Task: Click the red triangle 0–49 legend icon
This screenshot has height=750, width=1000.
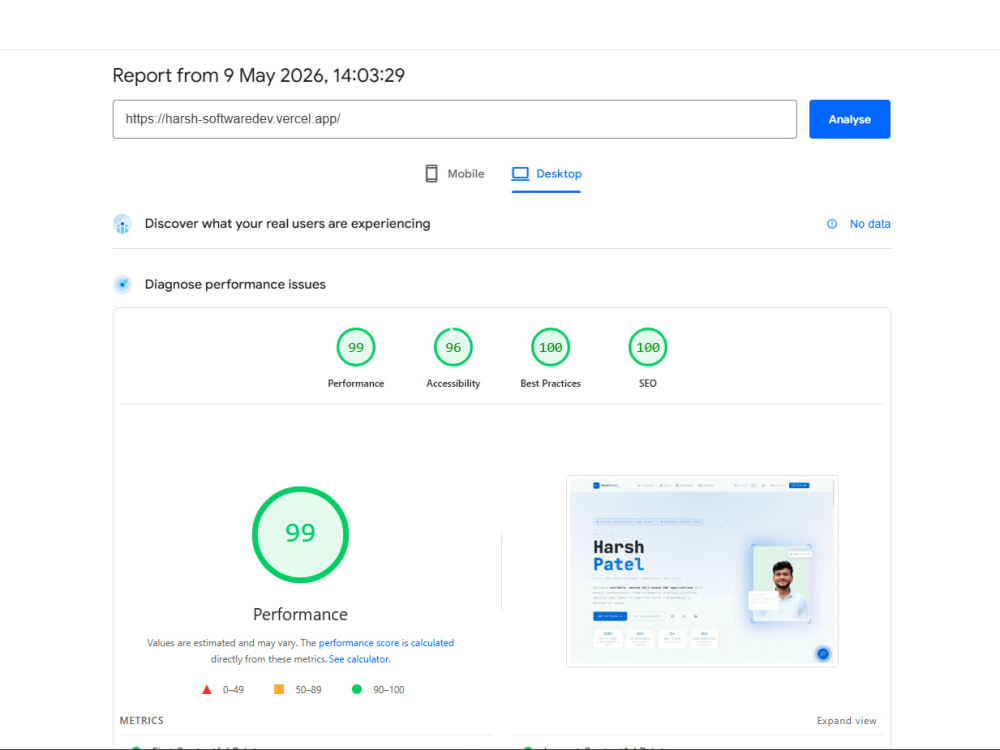Action: (x=207, y=689)
